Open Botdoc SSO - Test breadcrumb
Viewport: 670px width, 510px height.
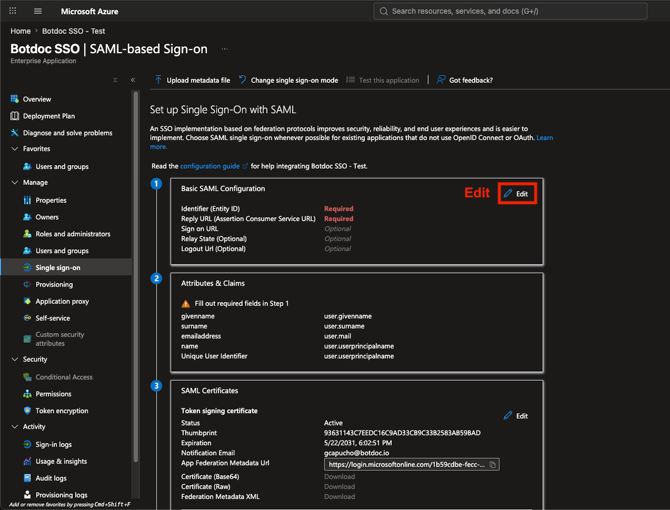tap(73, 31)
